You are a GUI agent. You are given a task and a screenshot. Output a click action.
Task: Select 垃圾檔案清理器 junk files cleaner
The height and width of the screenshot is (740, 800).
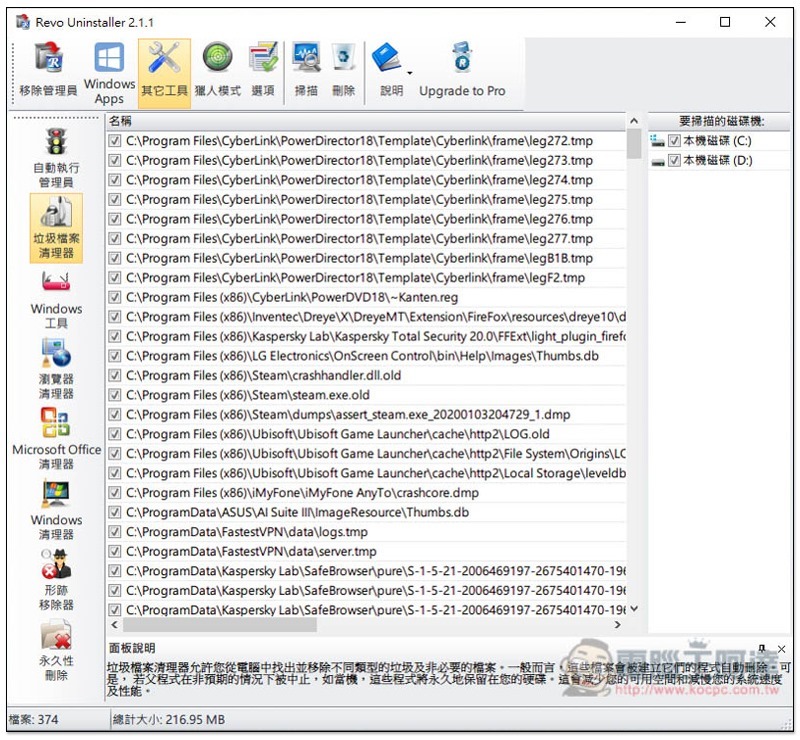(56, 228)
